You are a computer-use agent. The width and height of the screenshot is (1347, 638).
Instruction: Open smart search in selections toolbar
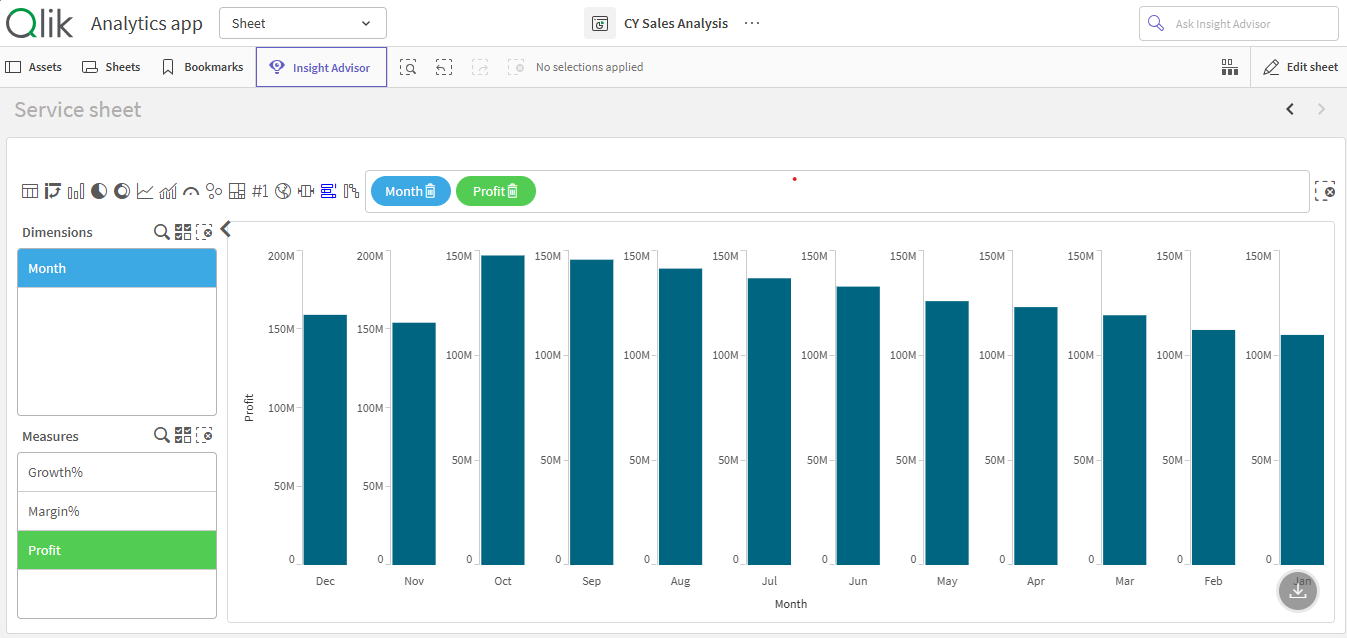(x=408, y=67)
